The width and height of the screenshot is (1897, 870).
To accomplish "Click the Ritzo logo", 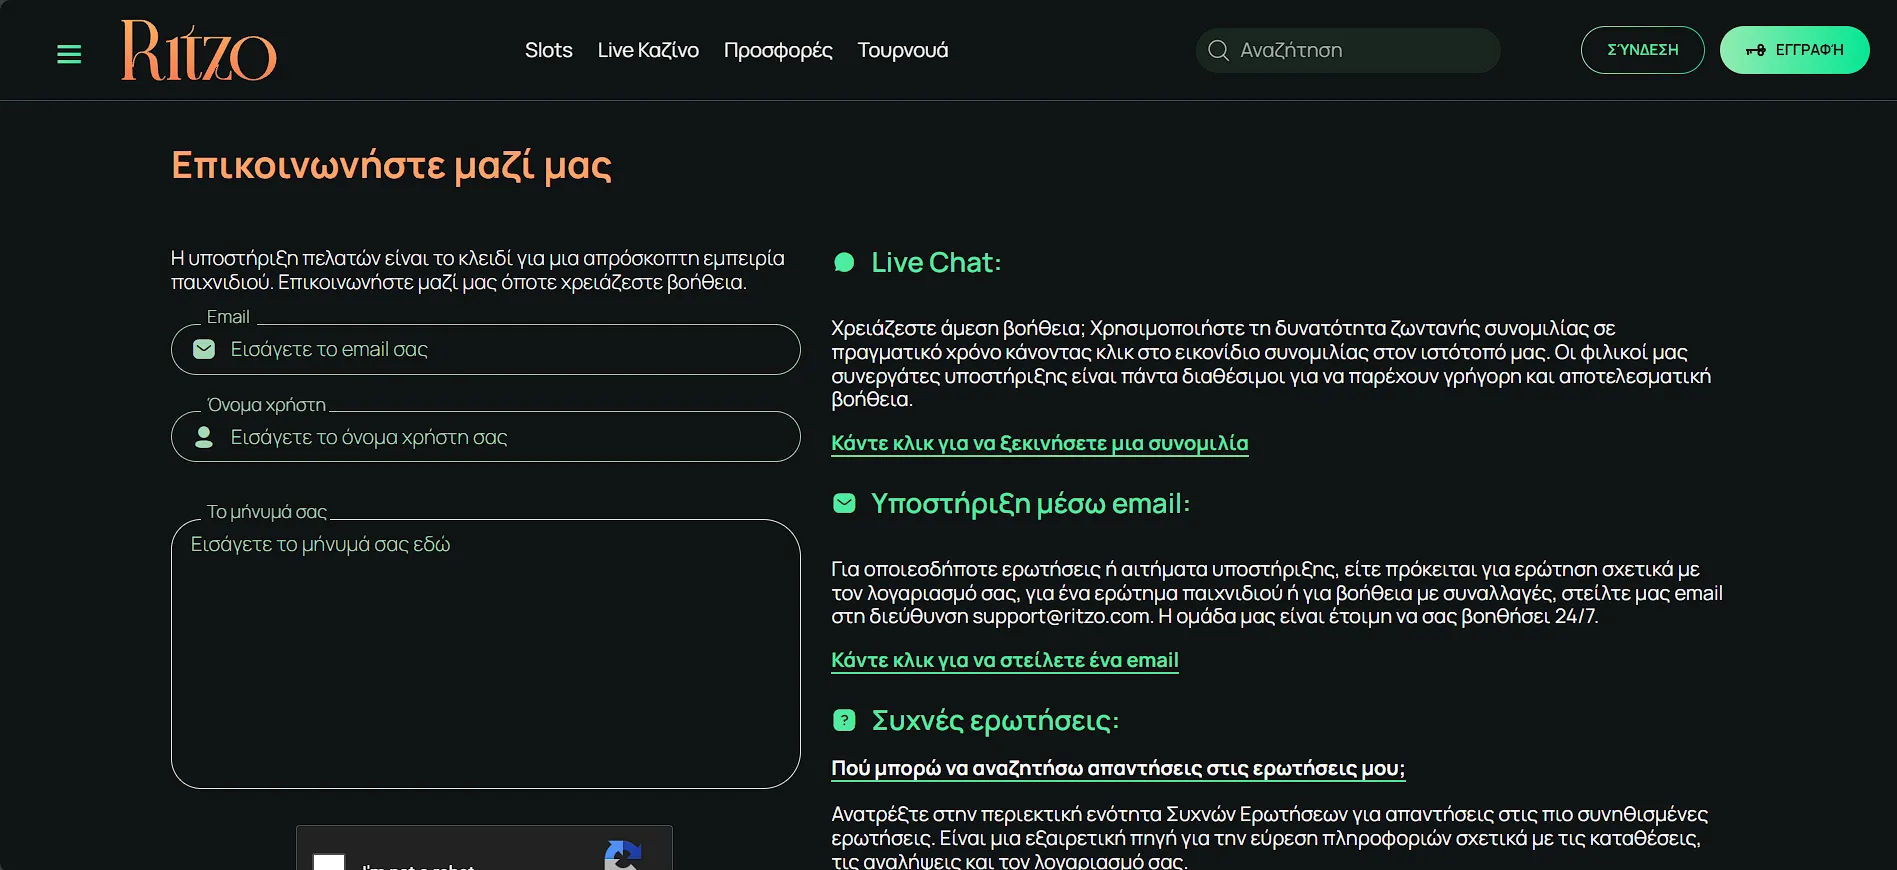I will pos(198,51).
